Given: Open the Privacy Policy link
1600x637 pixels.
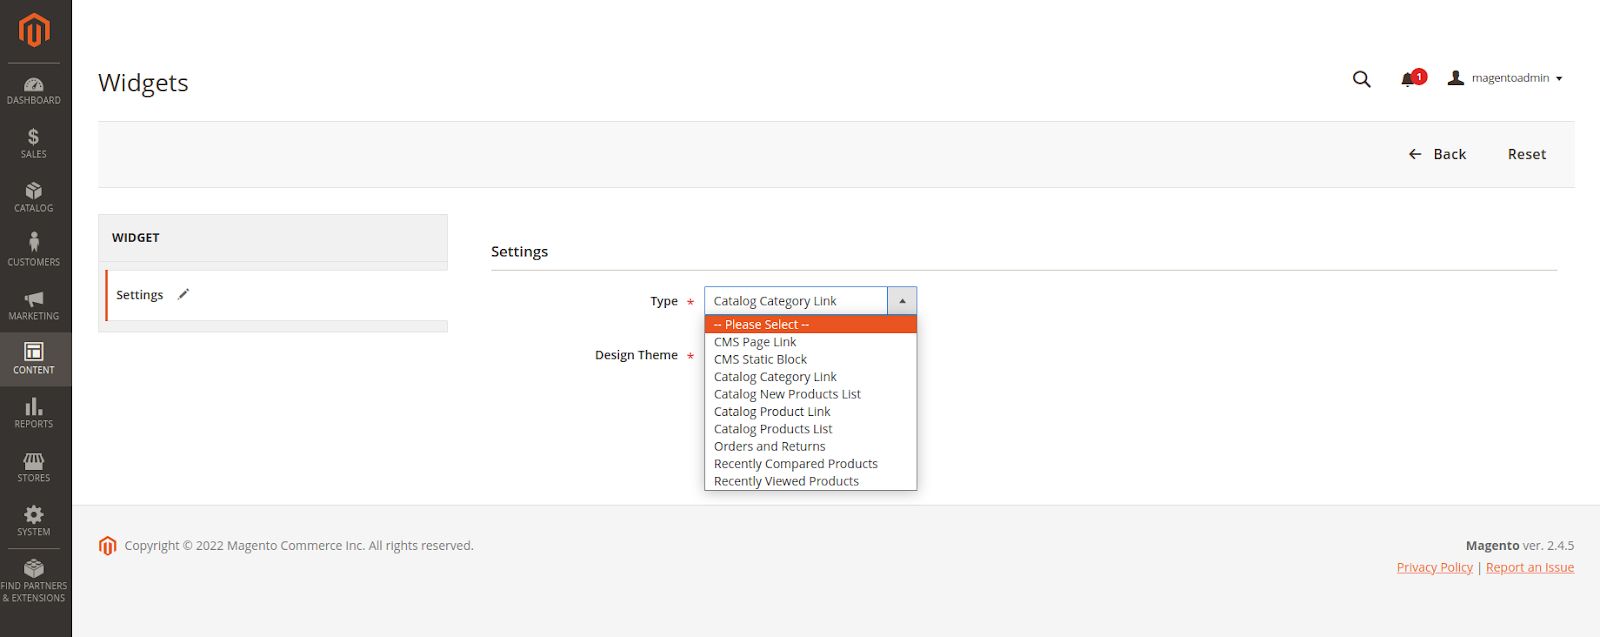Looking at the screenshot, I should tap(1434, 567).
